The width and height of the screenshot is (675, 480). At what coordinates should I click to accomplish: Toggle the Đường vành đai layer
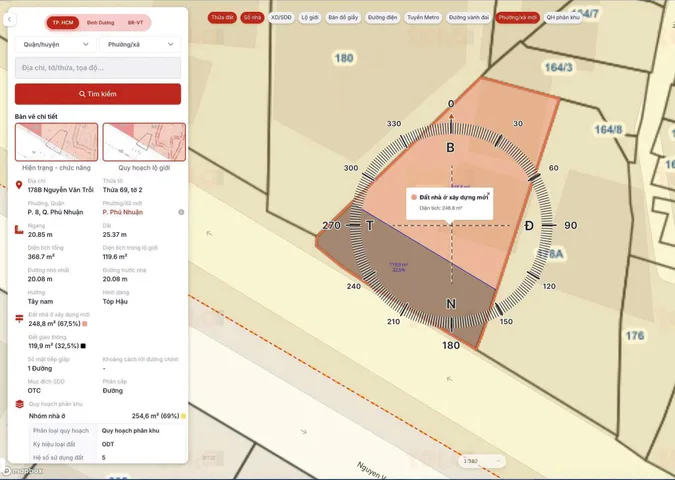pyautogui.click(x=469, y=18)
